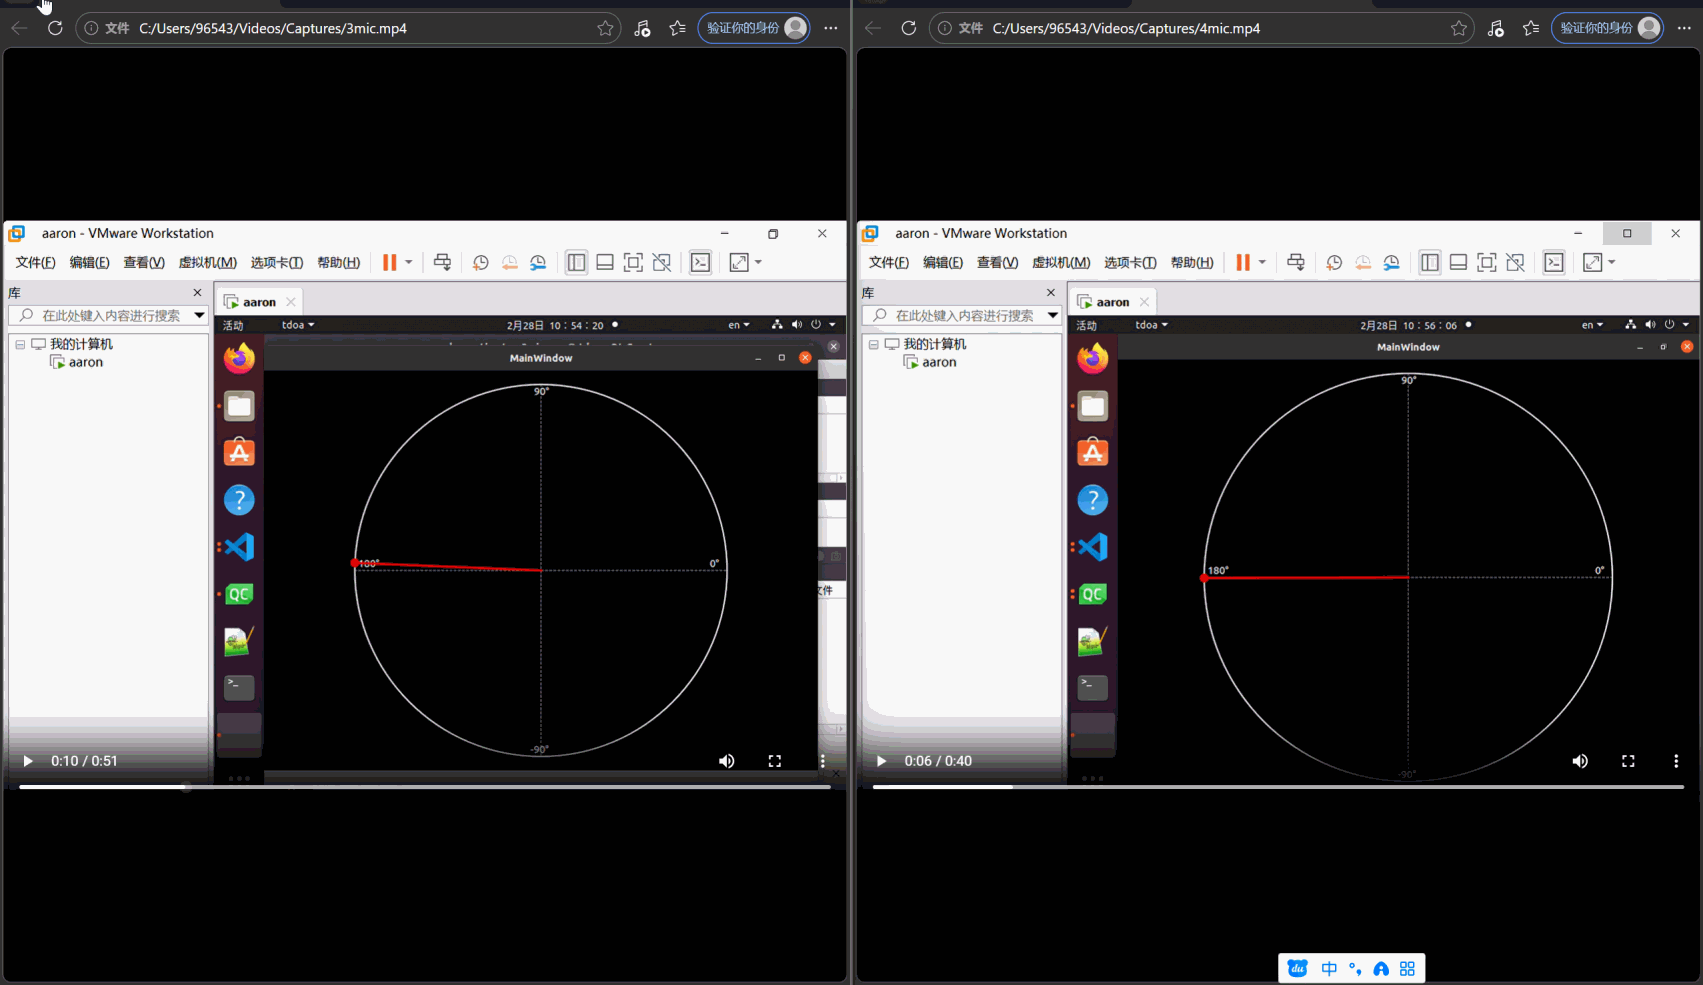Click VS Code dock icon in left Ubuntu VM
The height and width of the screenshot is (985, 1703).
click(239, 547)
